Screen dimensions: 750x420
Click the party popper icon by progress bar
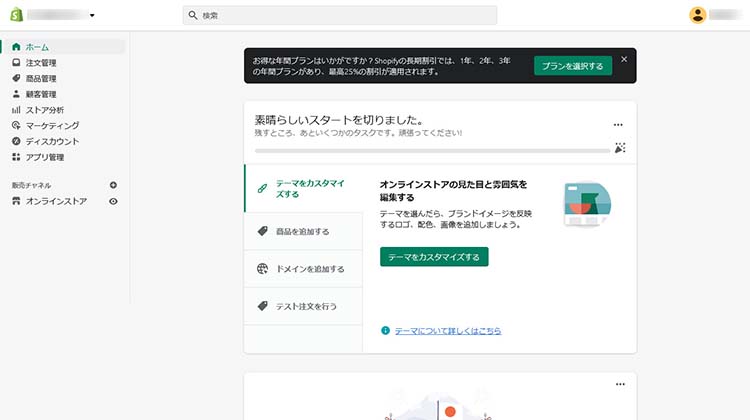pos(620,148)
